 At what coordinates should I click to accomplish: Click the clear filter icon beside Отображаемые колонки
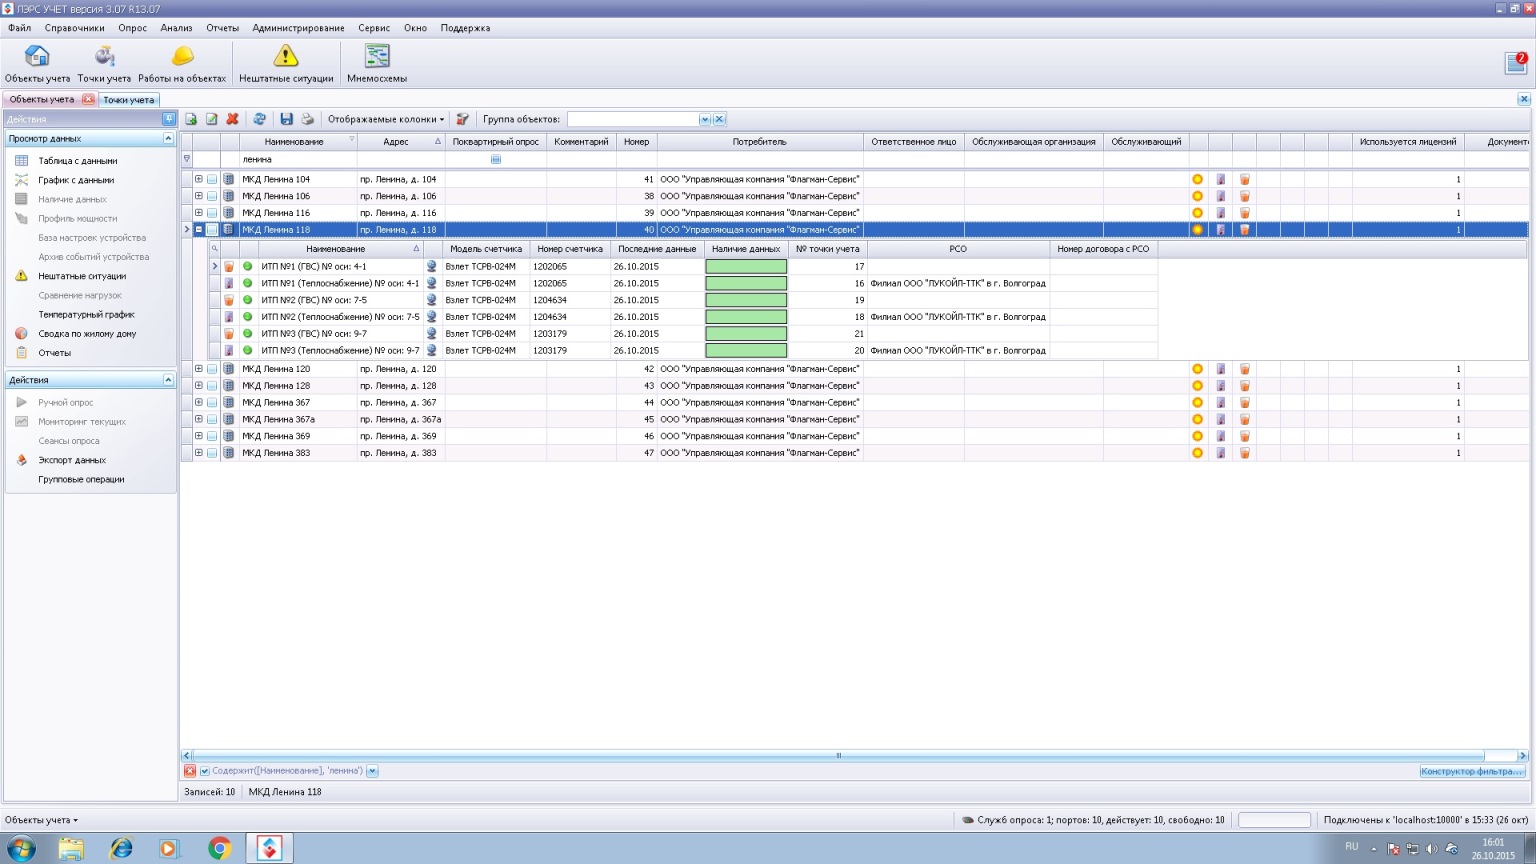[x=462, y=119]
